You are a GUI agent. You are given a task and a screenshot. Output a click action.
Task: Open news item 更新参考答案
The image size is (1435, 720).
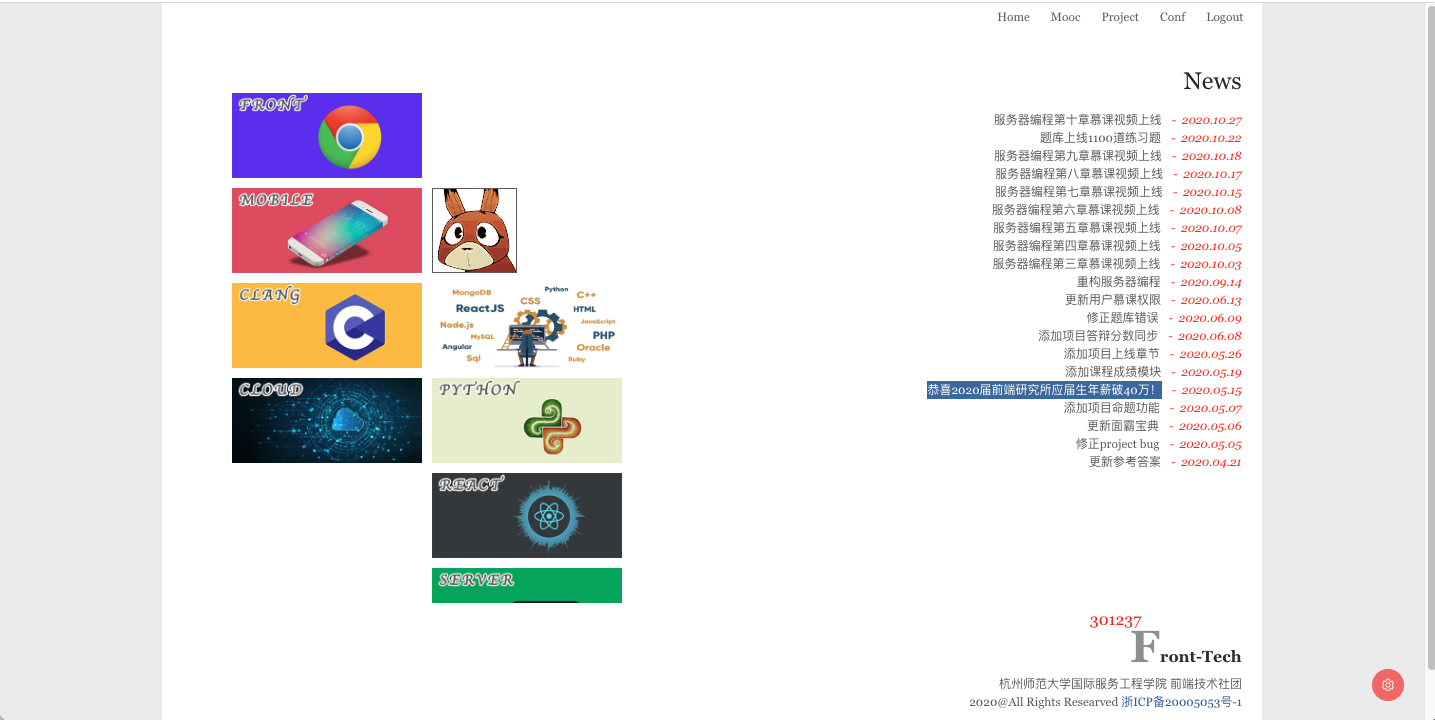point(1125,462)
